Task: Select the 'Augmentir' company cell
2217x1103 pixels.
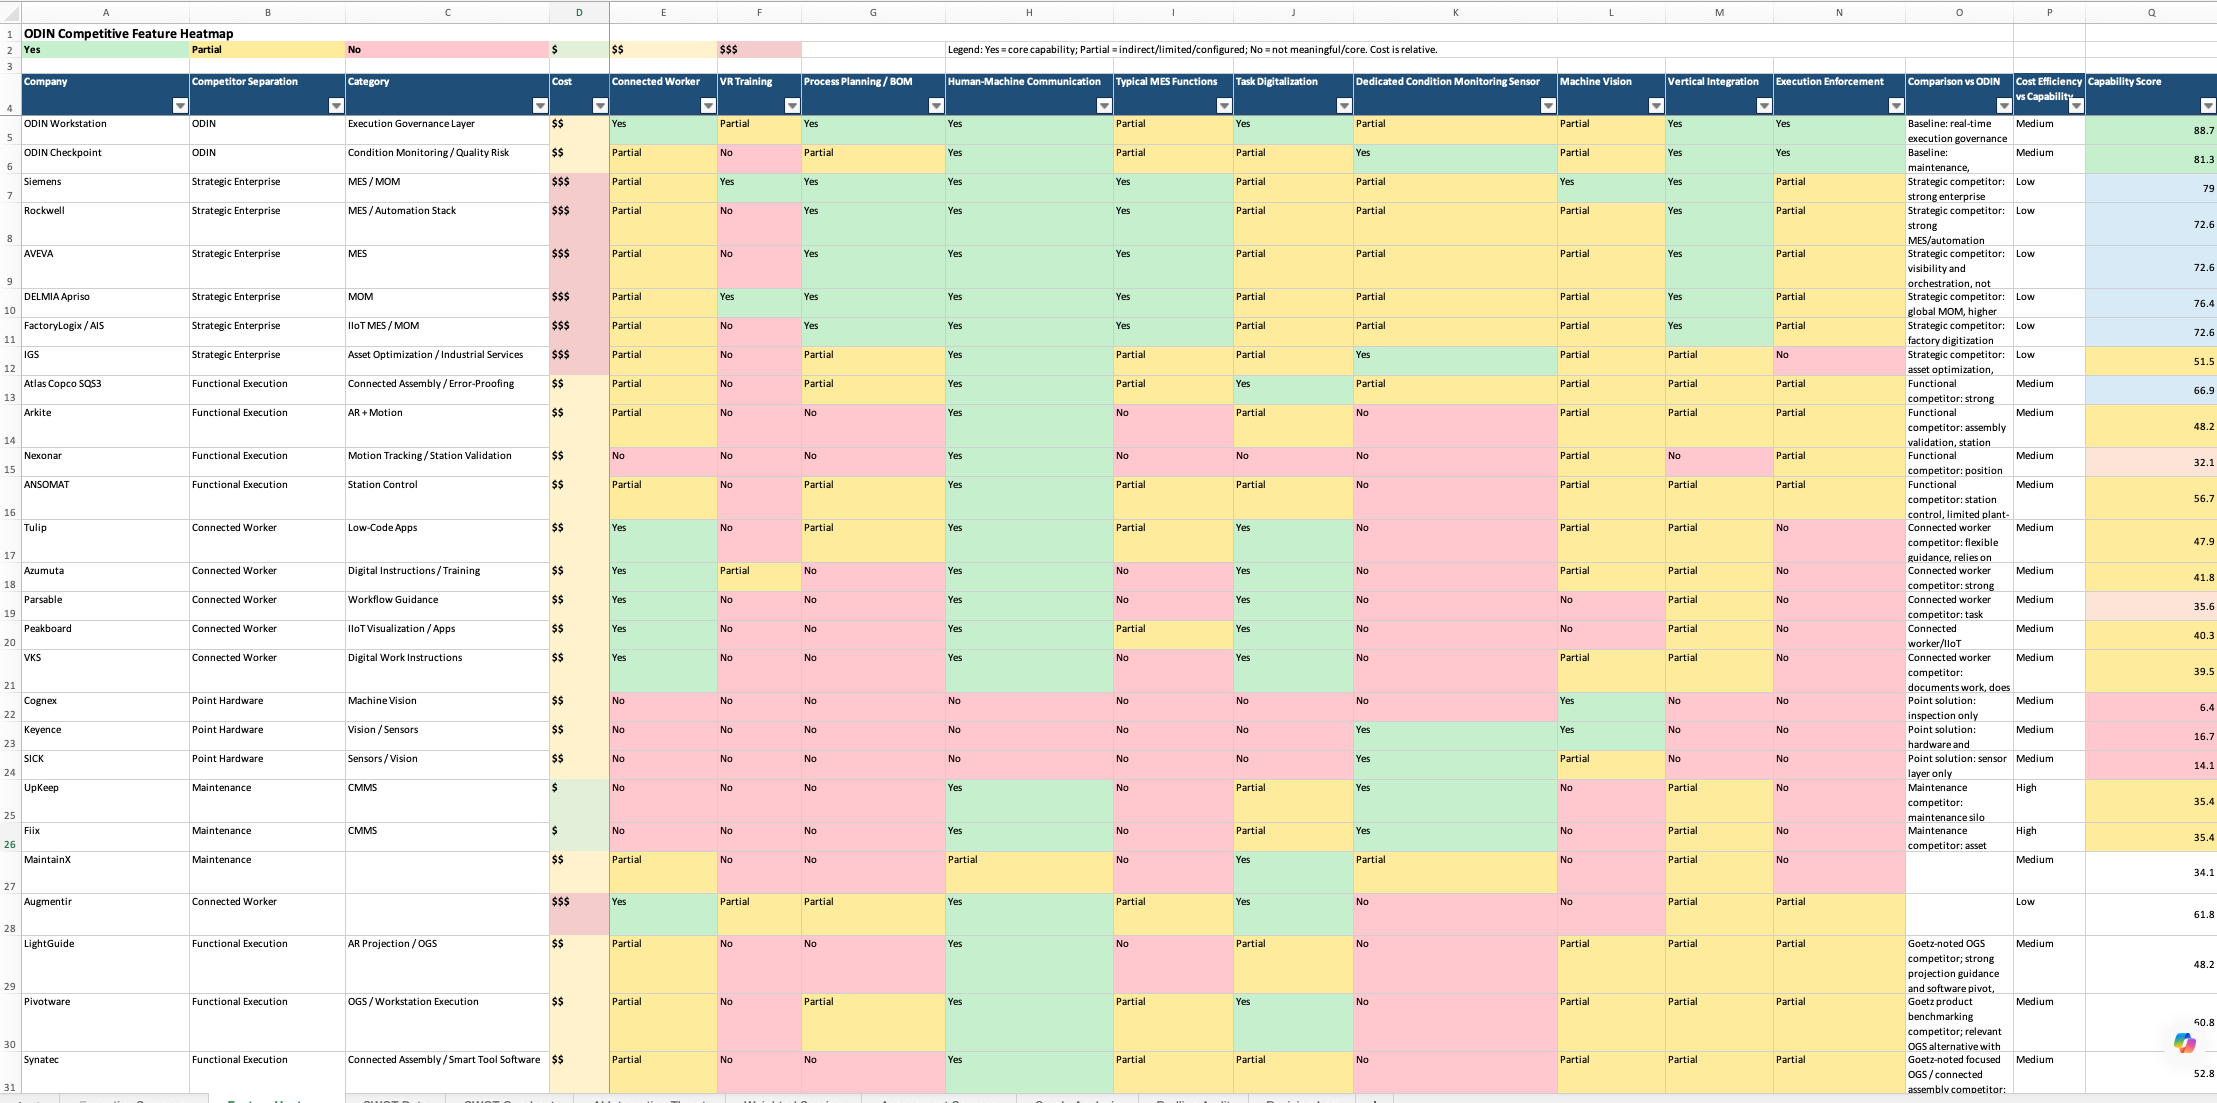Action: click(x=105, y=915)
